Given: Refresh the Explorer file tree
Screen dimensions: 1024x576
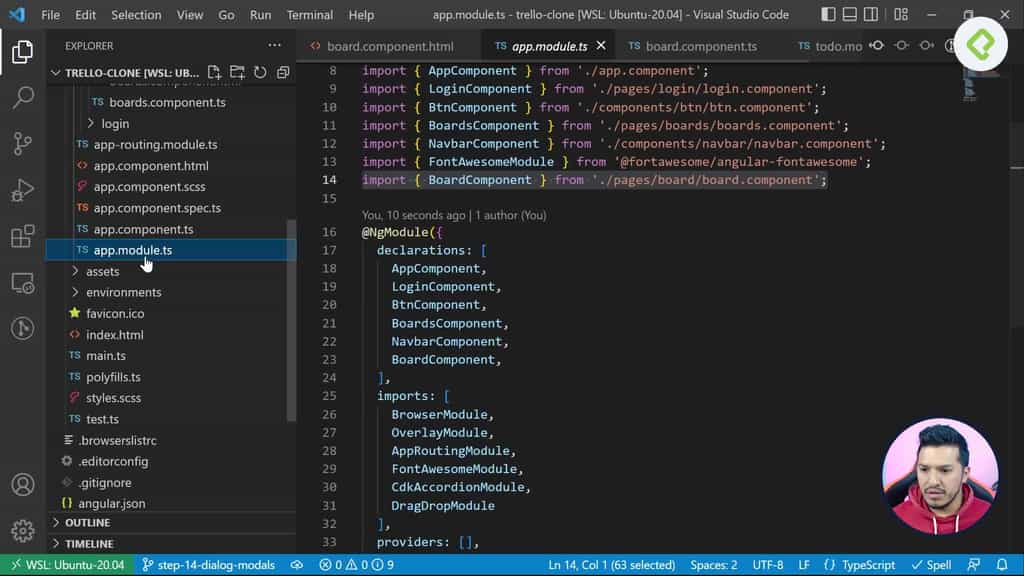Looking at the screenshot, I should pos(258,72).
